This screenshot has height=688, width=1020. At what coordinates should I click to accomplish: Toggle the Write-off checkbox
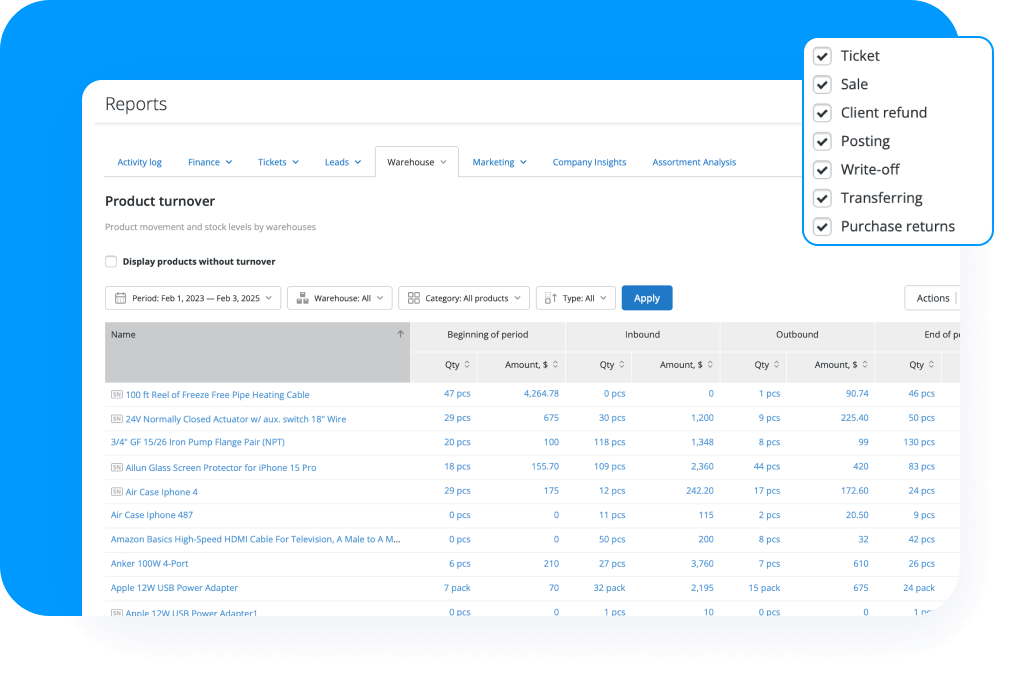tap(822, 170)
